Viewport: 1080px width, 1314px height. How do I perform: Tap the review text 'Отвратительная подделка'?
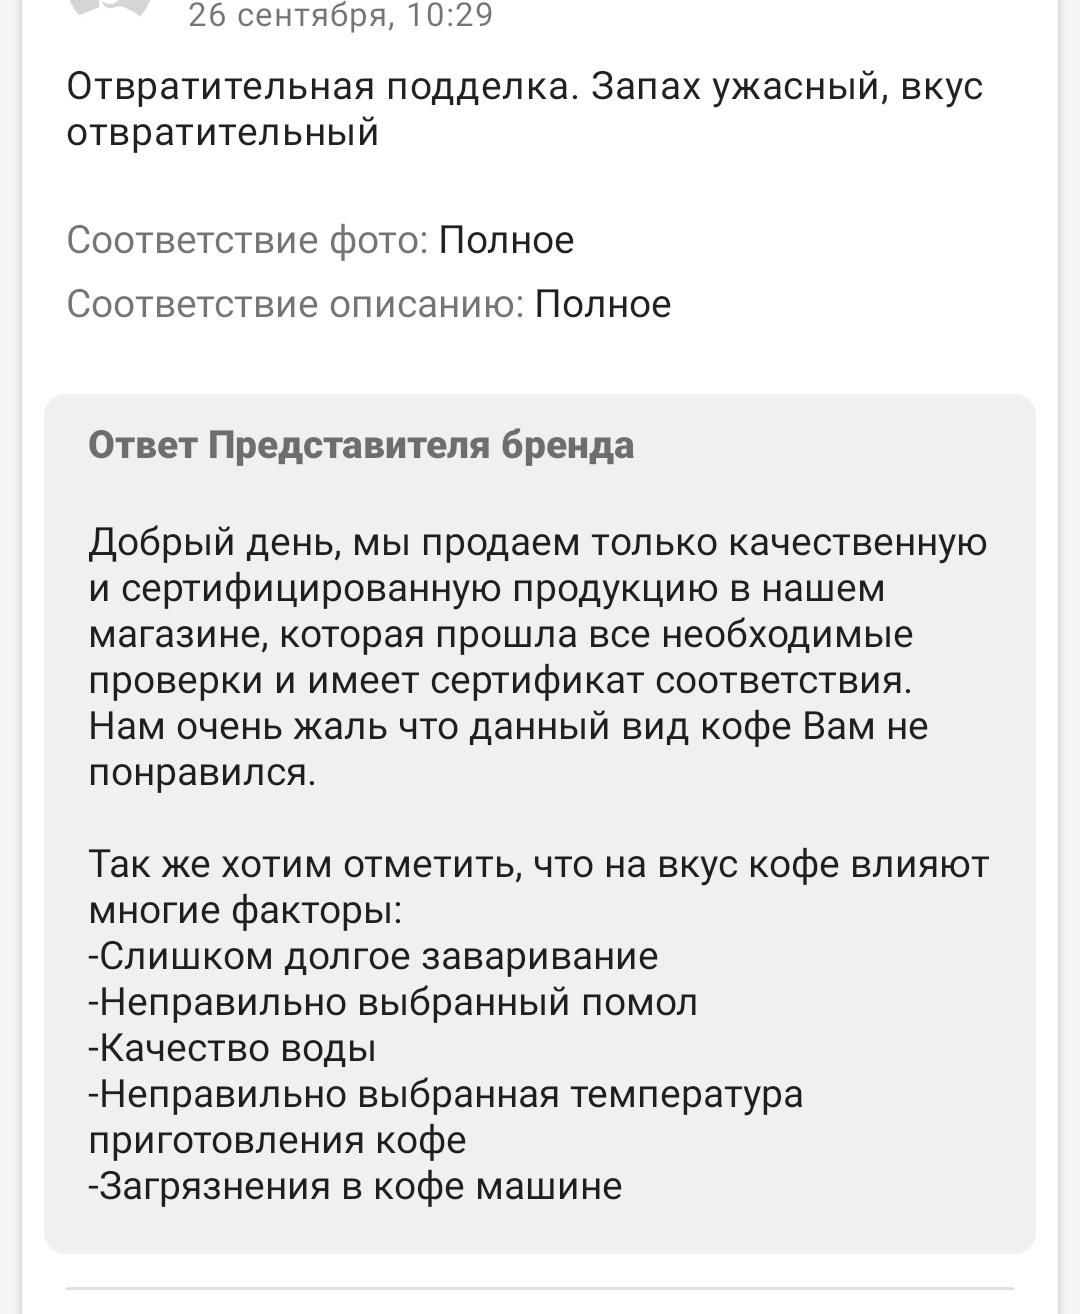point(319,87)
